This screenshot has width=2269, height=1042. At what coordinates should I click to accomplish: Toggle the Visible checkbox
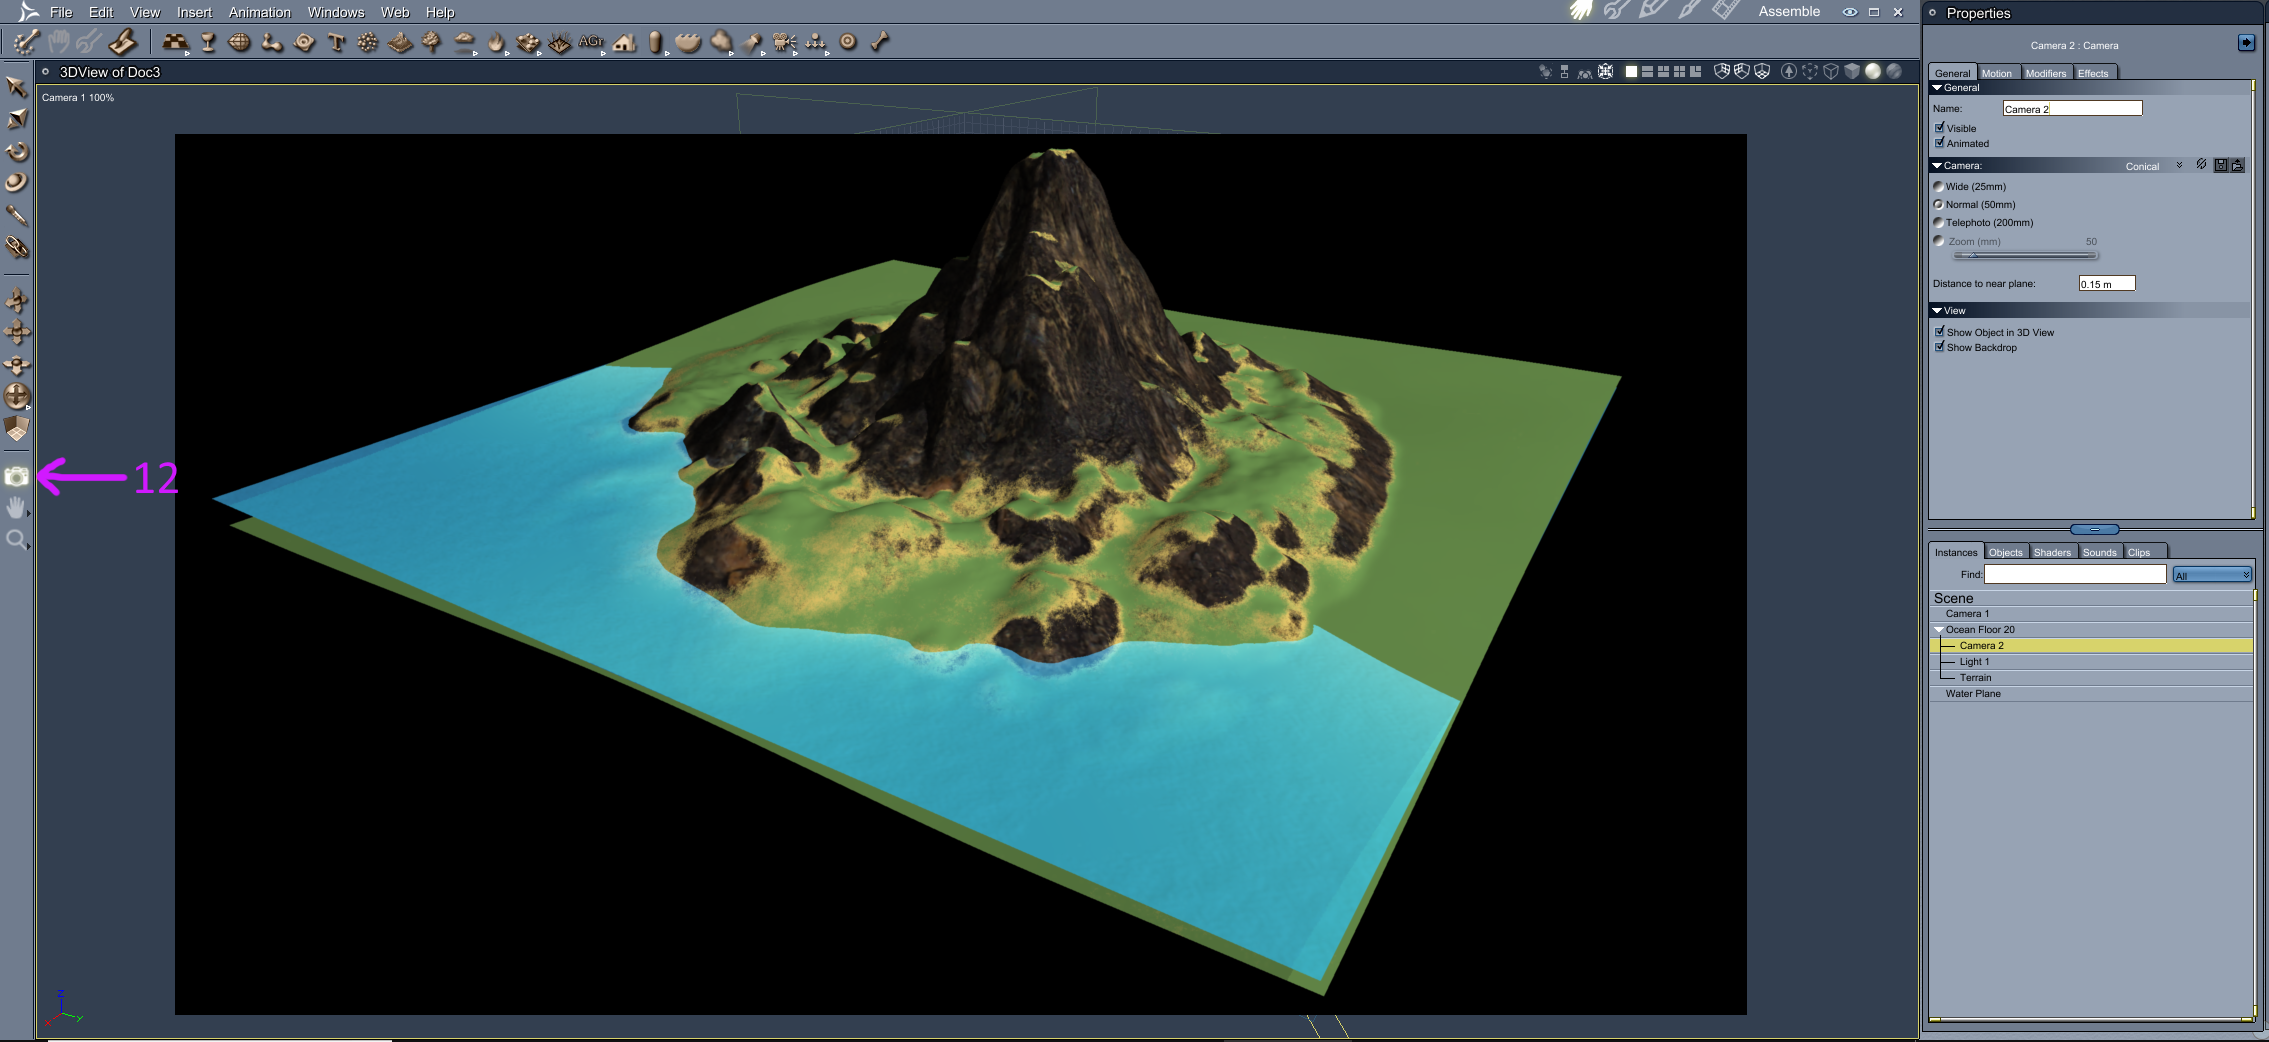pyautogui.click(x=1940, y=128)
